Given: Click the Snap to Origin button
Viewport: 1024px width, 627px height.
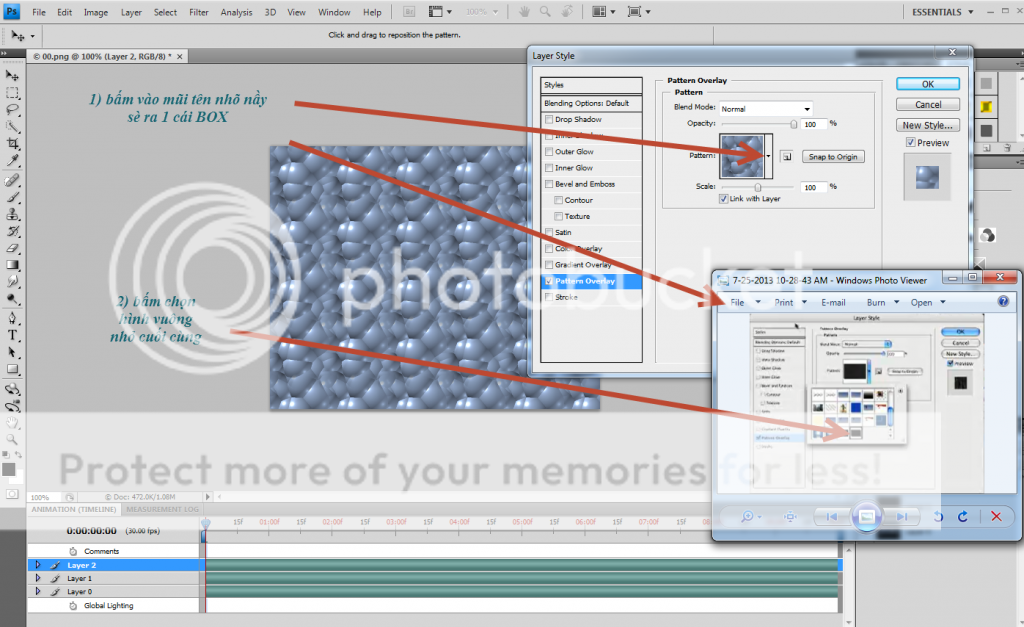Looking at the screenshot, I should pos(833,157).
